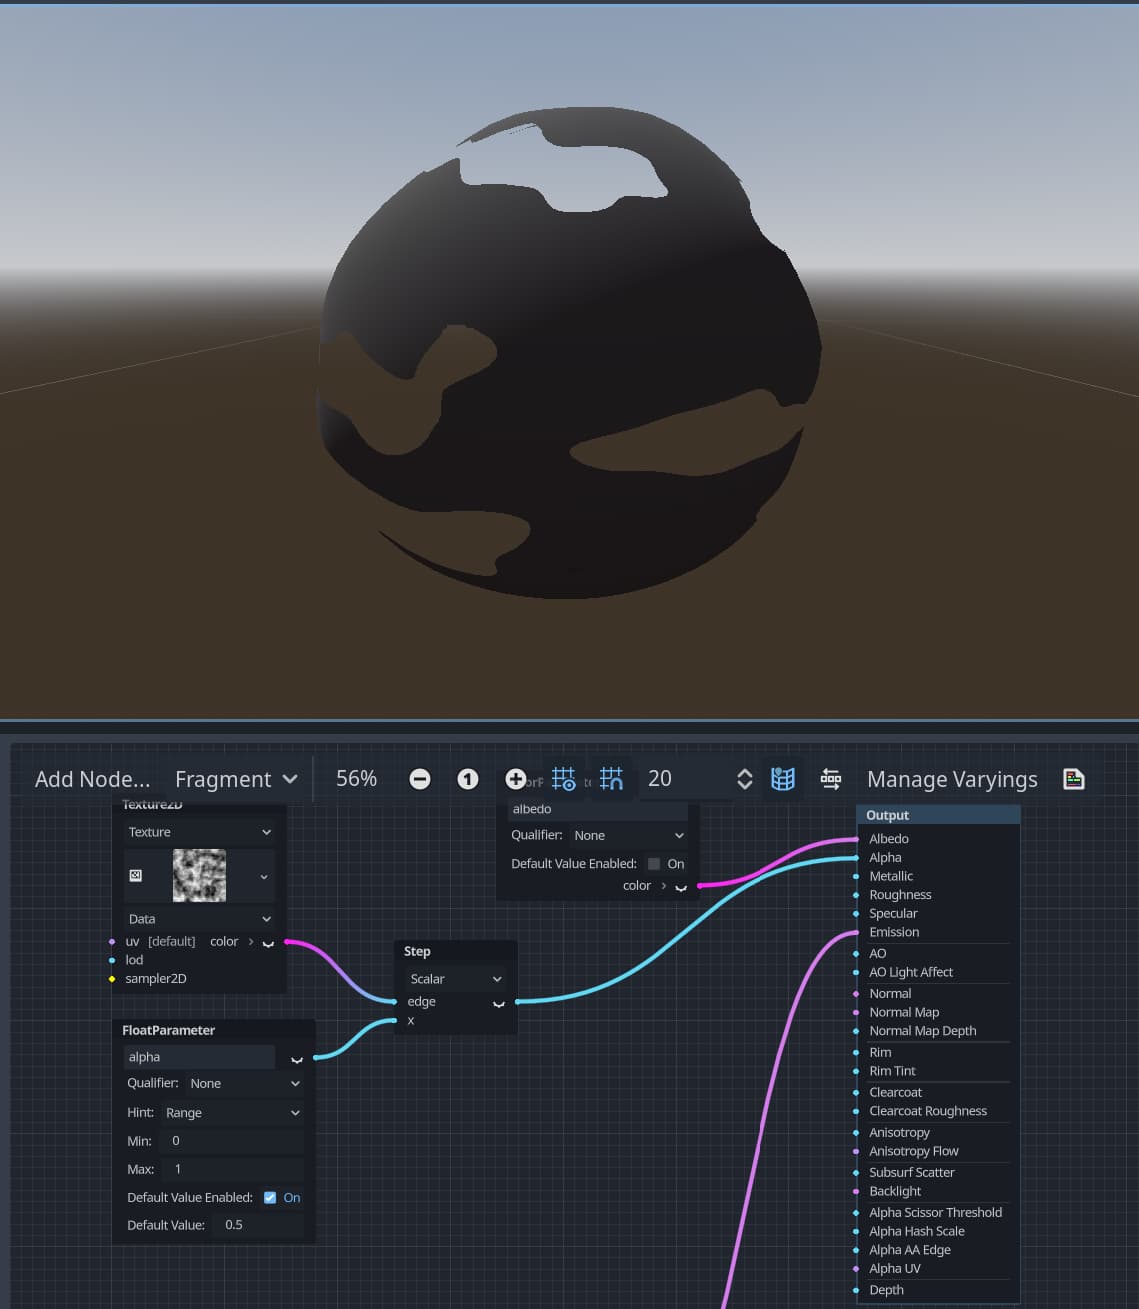Change the Step node type via Scalar dropdown
1139x1309 pixels.
point(453,978)
